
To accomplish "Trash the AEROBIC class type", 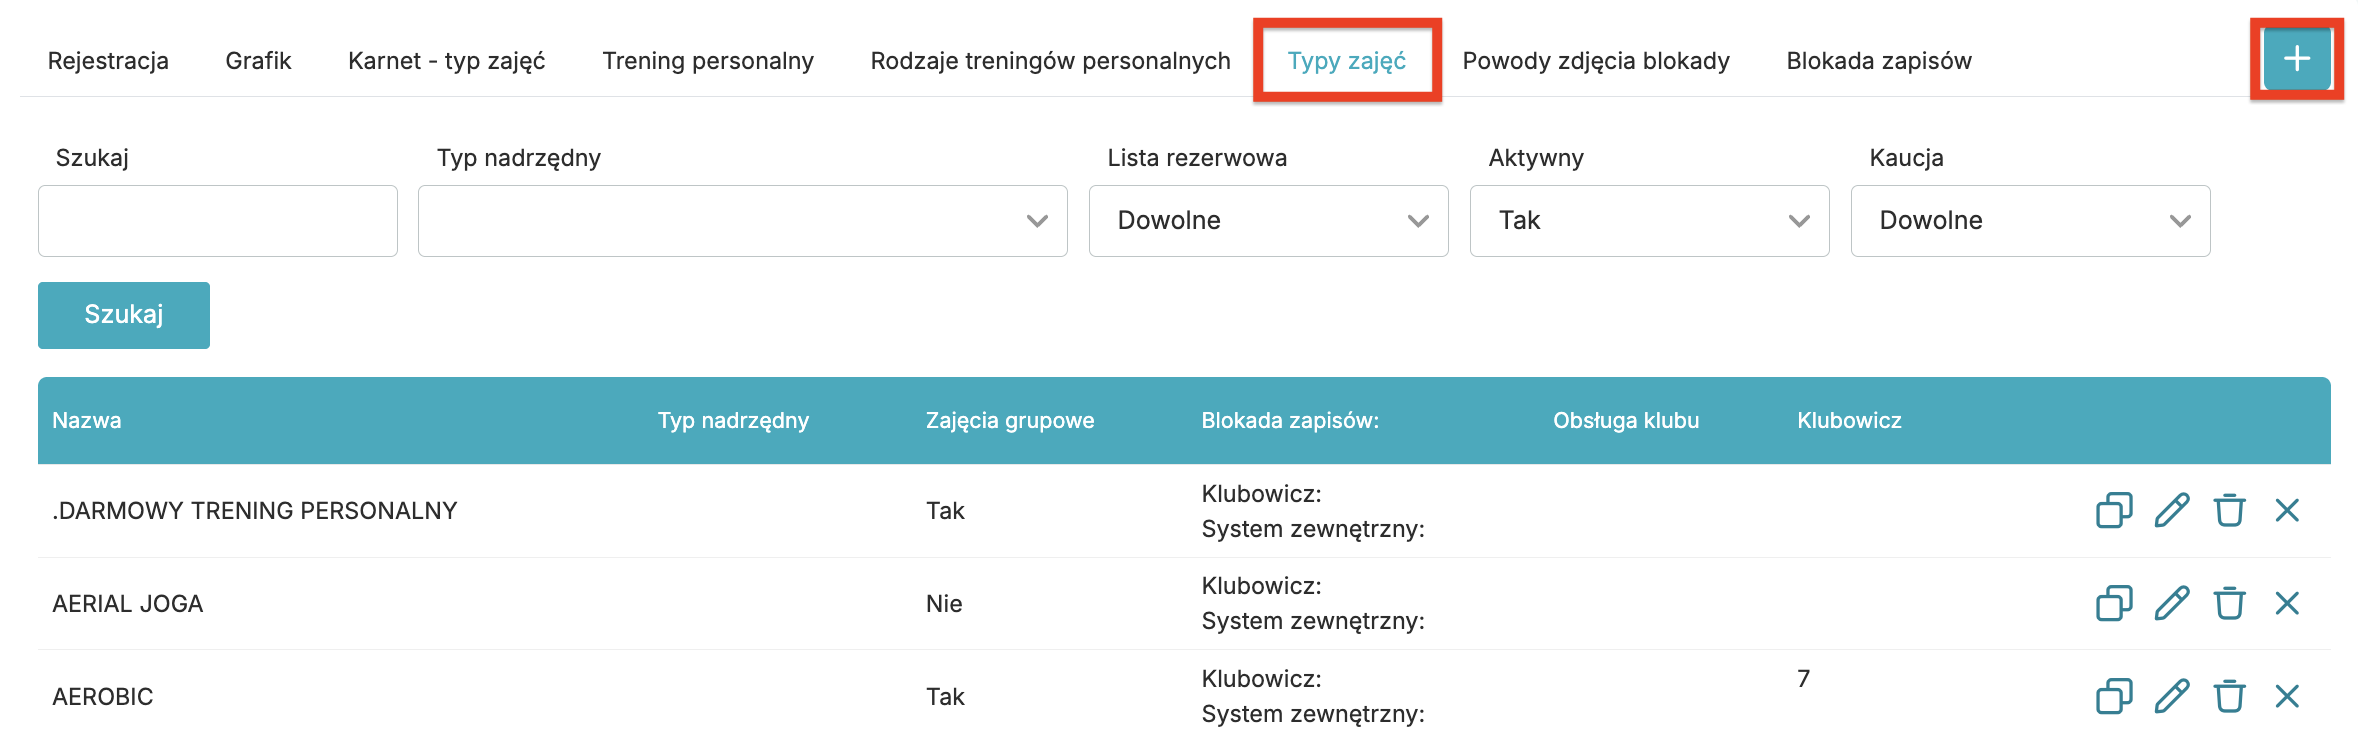I will pyautogui.click(x=2229, y=696).
